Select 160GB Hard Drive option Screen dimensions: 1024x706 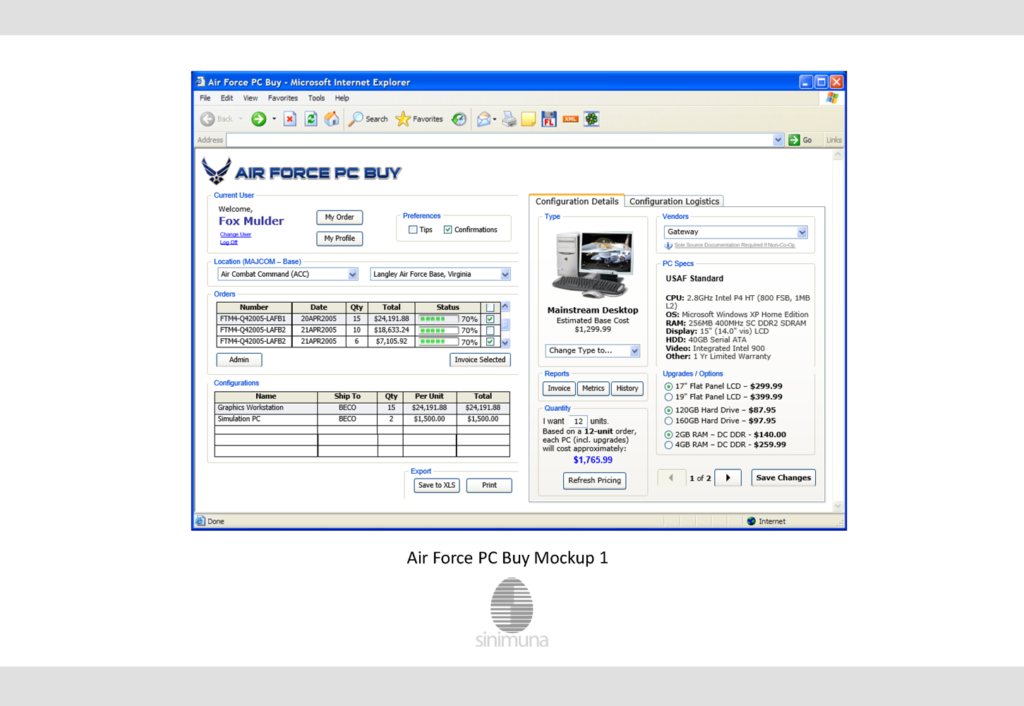tap(669, 421)
